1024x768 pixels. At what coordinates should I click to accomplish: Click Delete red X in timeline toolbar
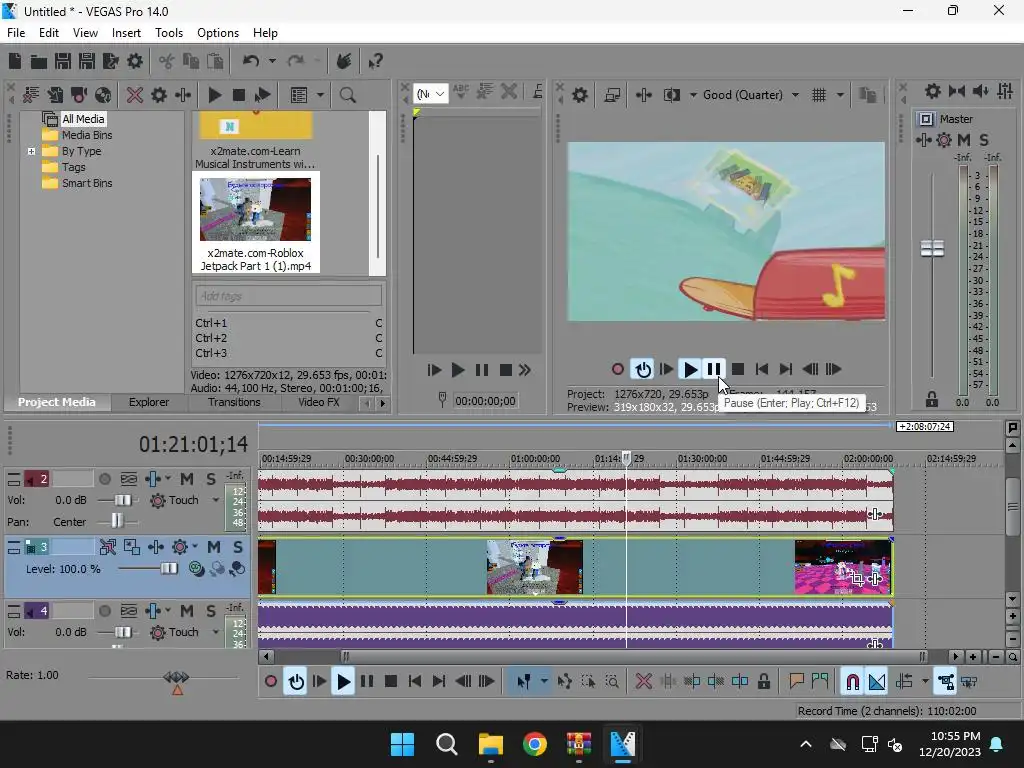[644, 682]
